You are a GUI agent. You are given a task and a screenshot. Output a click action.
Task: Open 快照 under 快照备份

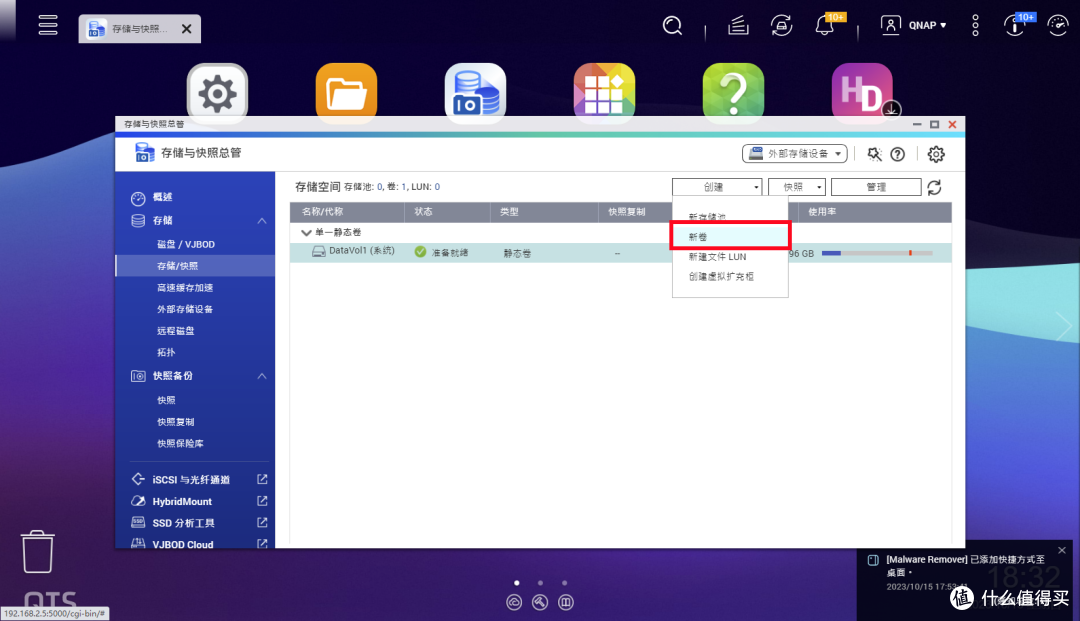coord(166,400)
